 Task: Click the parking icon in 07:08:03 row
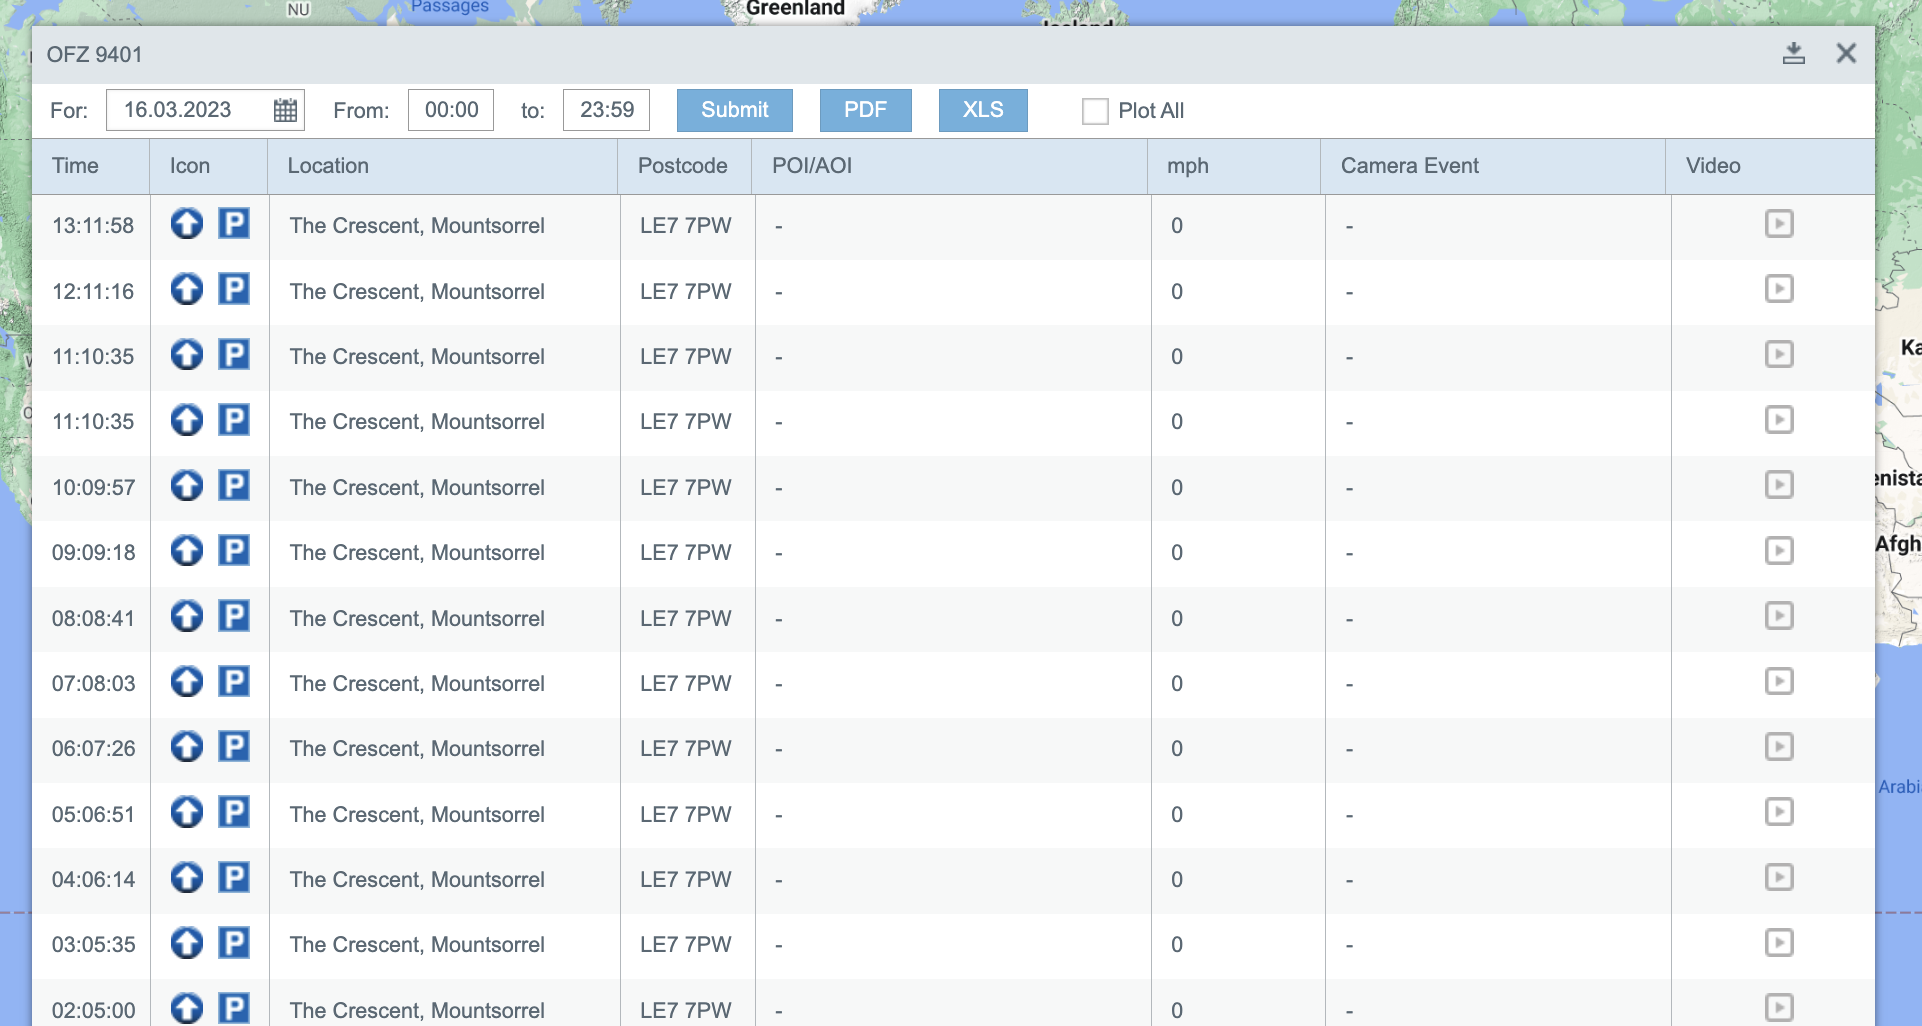click(234, 682)
